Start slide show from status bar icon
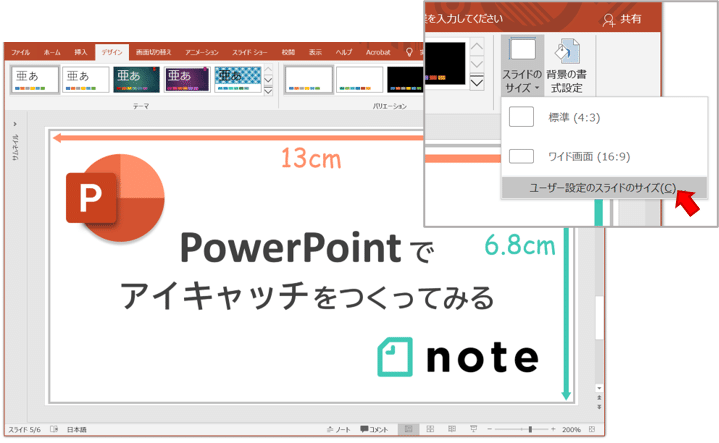The width and height of the screenshot is (719, 443). pyautogui.click(x=473, y=429)
